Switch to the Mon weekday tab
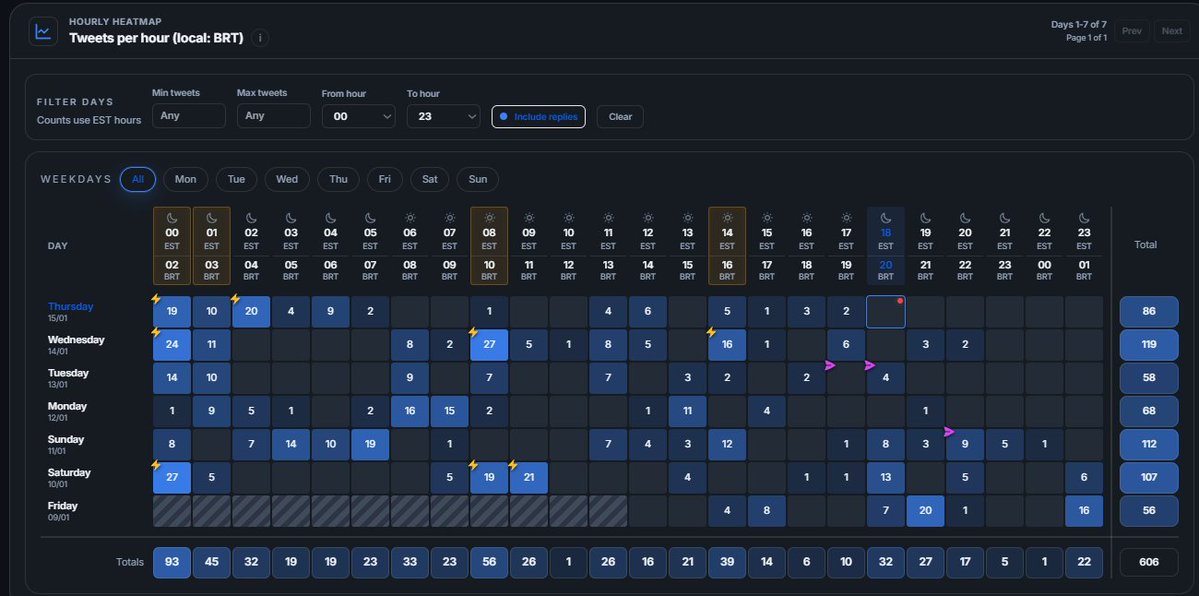 [x=185, y=179]
